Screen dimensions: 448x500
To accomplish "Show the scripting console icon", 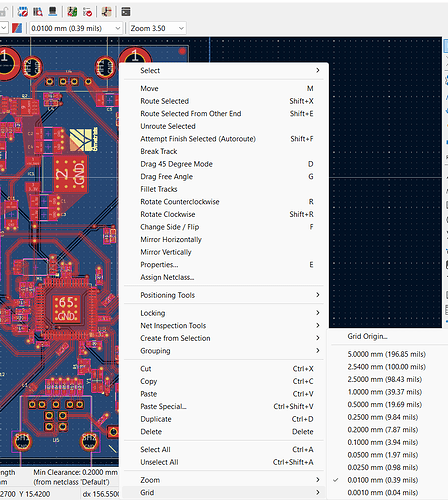I will 126,12.
